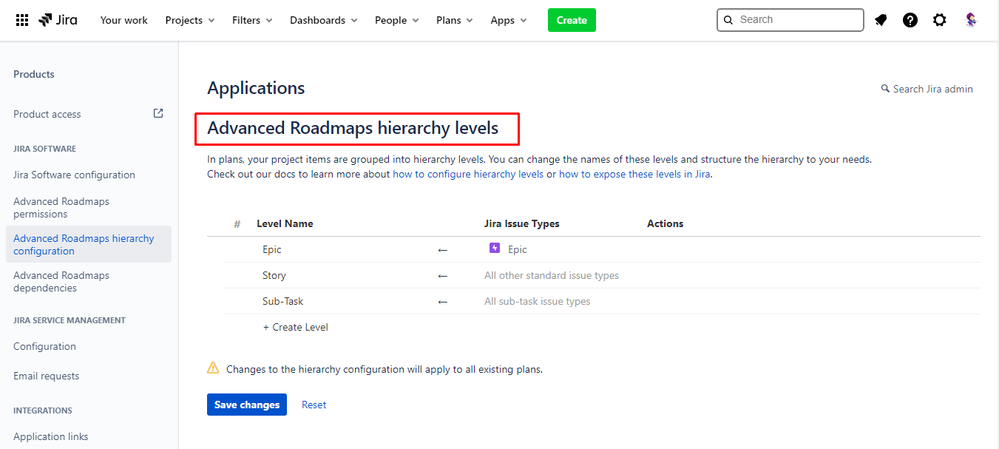999x449 pixels.
Task: Open Product access in sidebar
Action: pos(47,114)
